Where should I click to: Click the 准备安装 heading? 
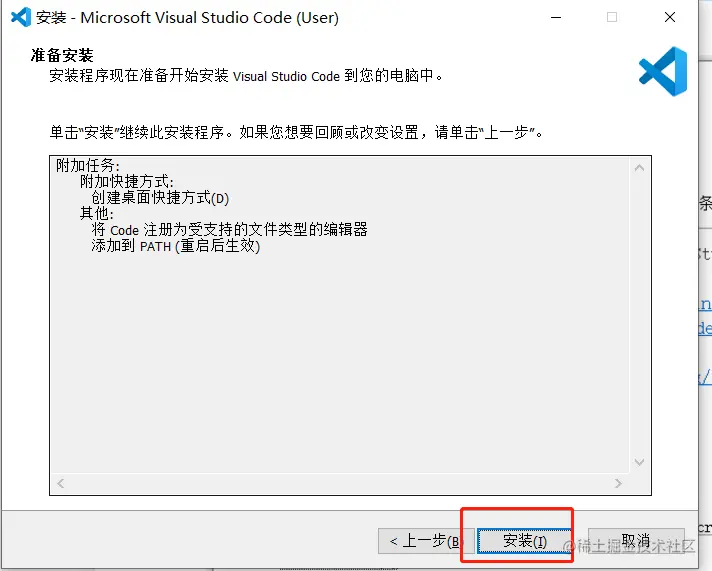point(62,55)
